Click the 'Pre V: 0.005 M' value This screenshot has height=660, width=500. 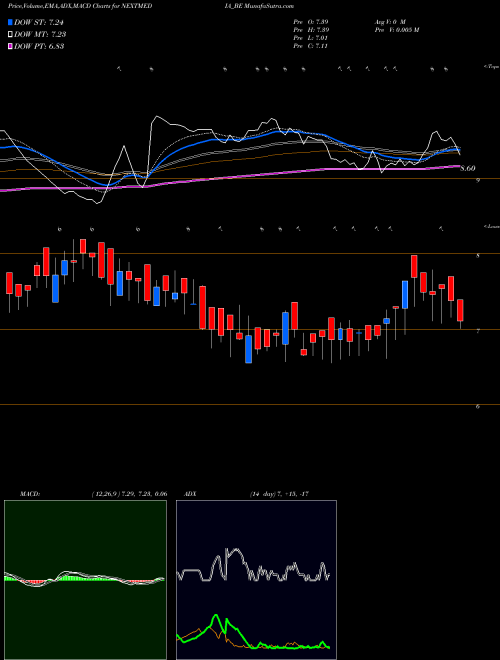pyautogui.click(x=396, y=29)
